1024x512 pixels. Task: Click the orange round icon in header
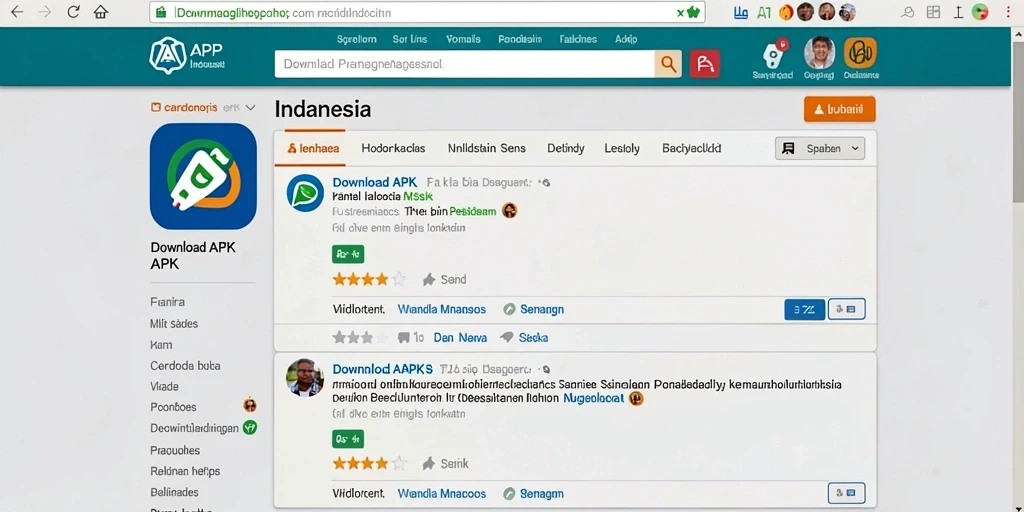tap(860, 53)
